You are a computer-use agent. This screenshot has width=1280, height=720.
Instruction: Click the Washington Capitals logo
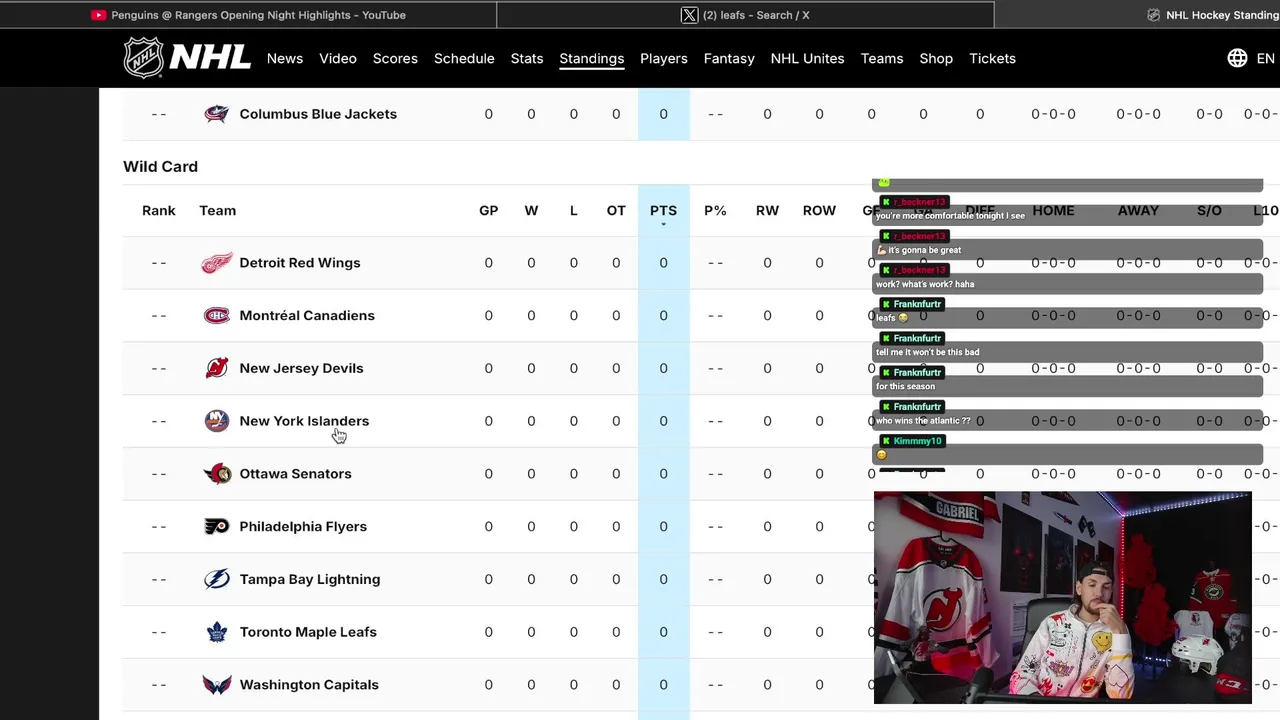217,685
